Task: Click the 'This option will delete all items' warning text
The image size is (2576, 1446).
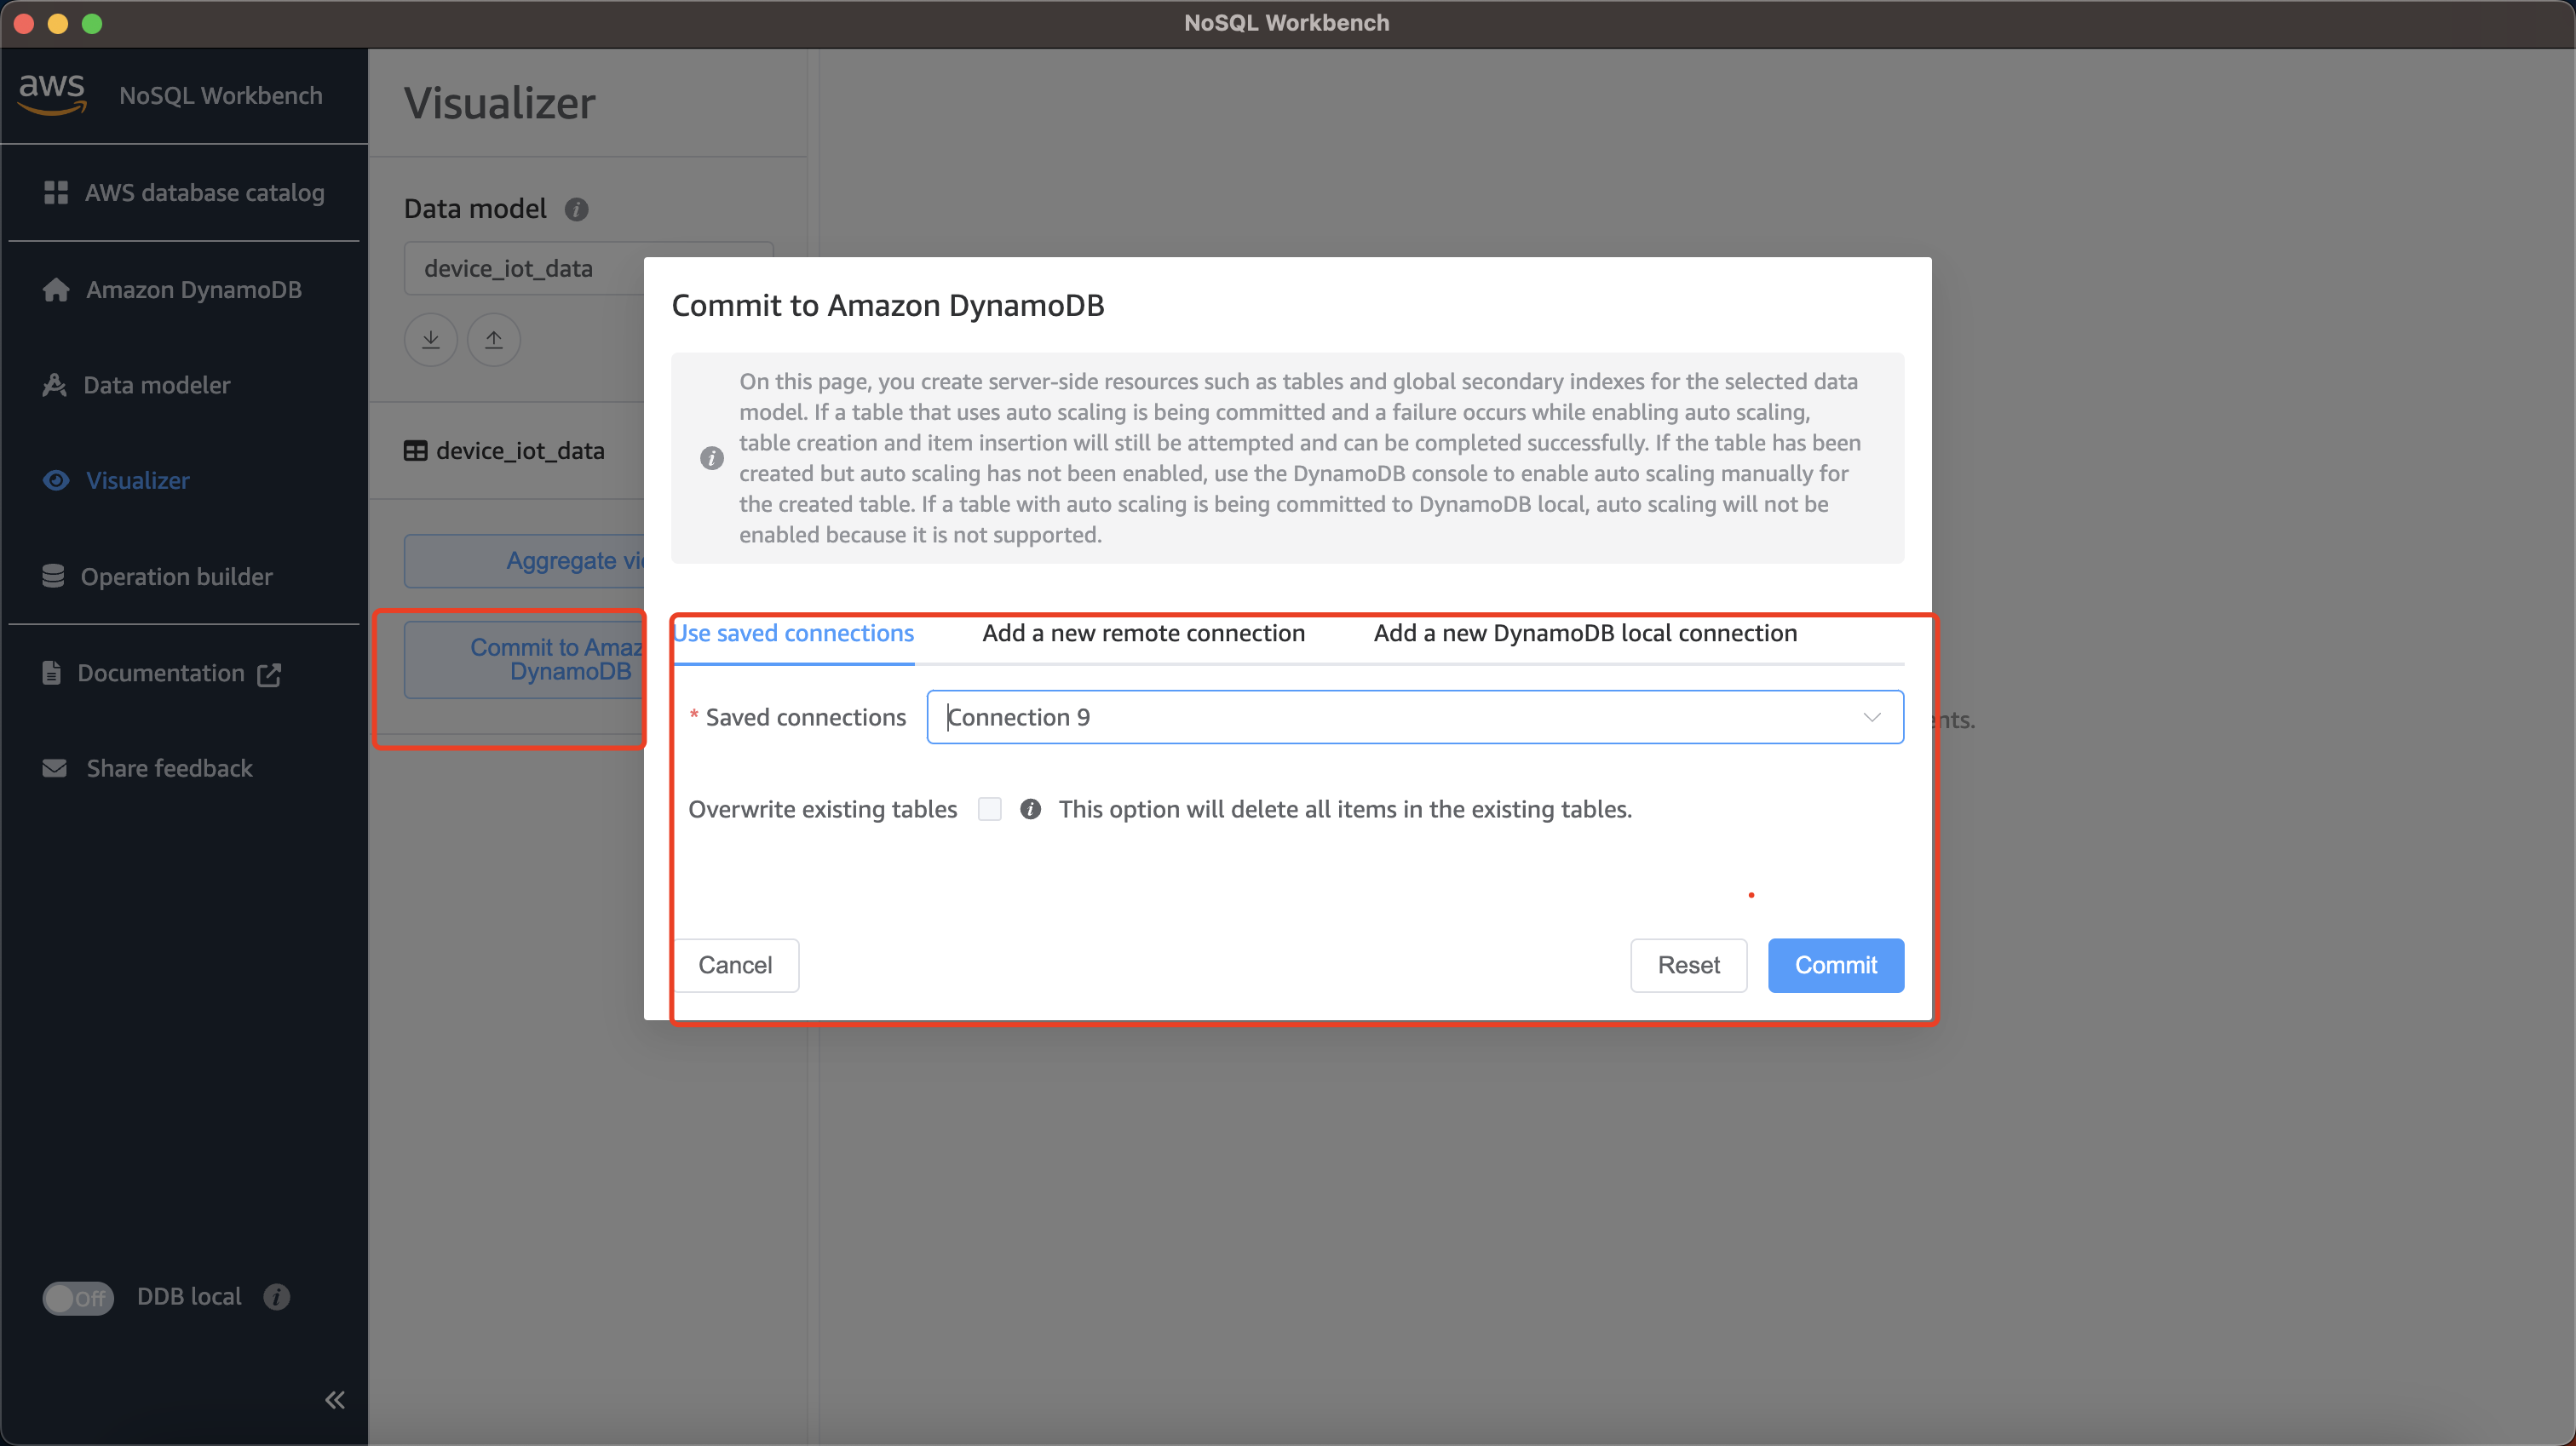Action: coord(1345,809)
